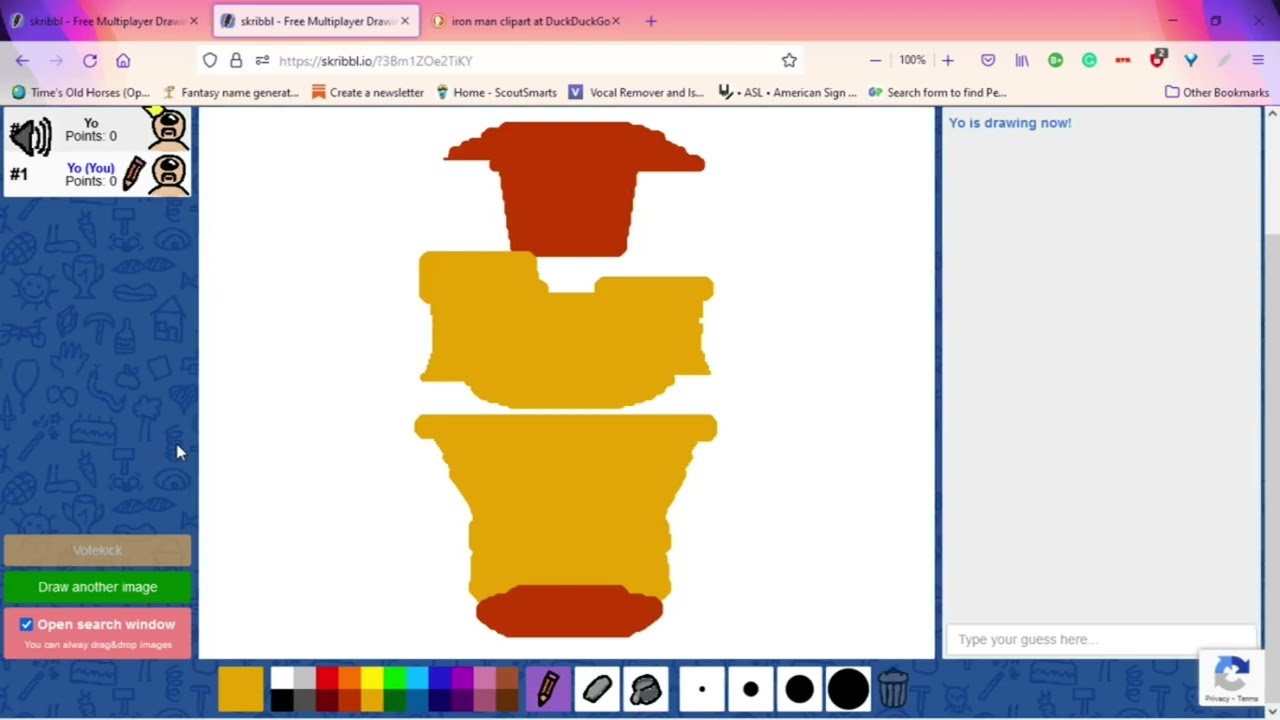Select the pencil drawing tool
This screenshot has width=1280, height=720.
click(x=548, y=689)
